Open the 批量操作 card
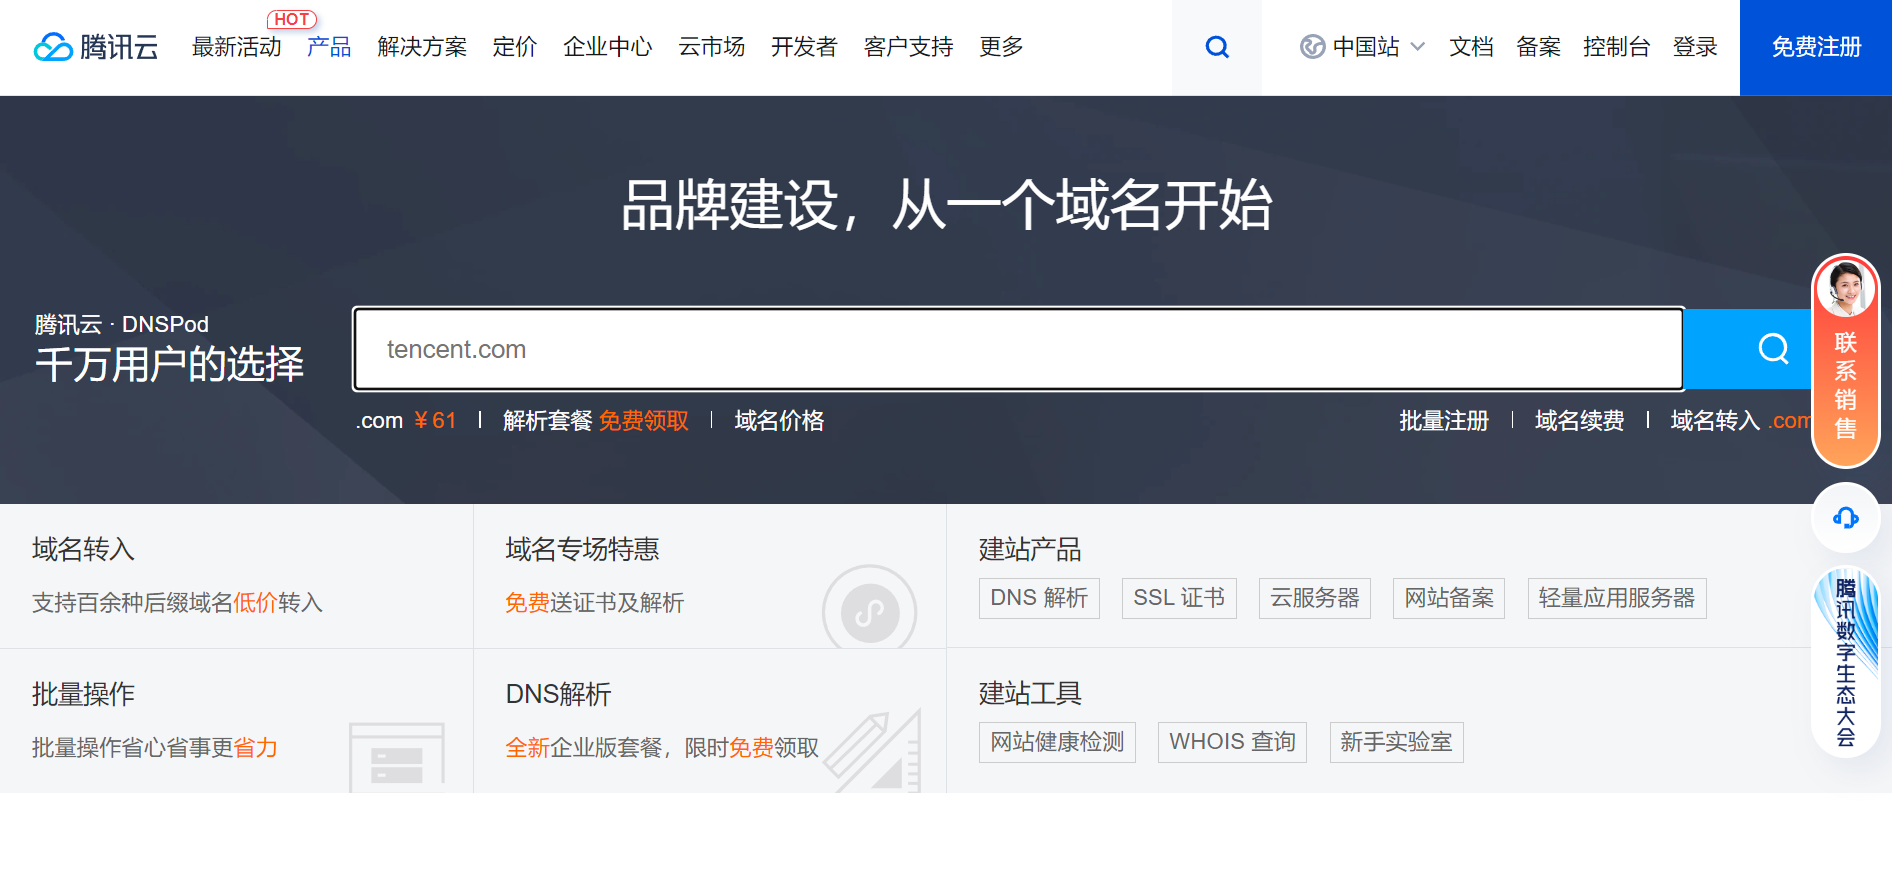 coord(236,721)
